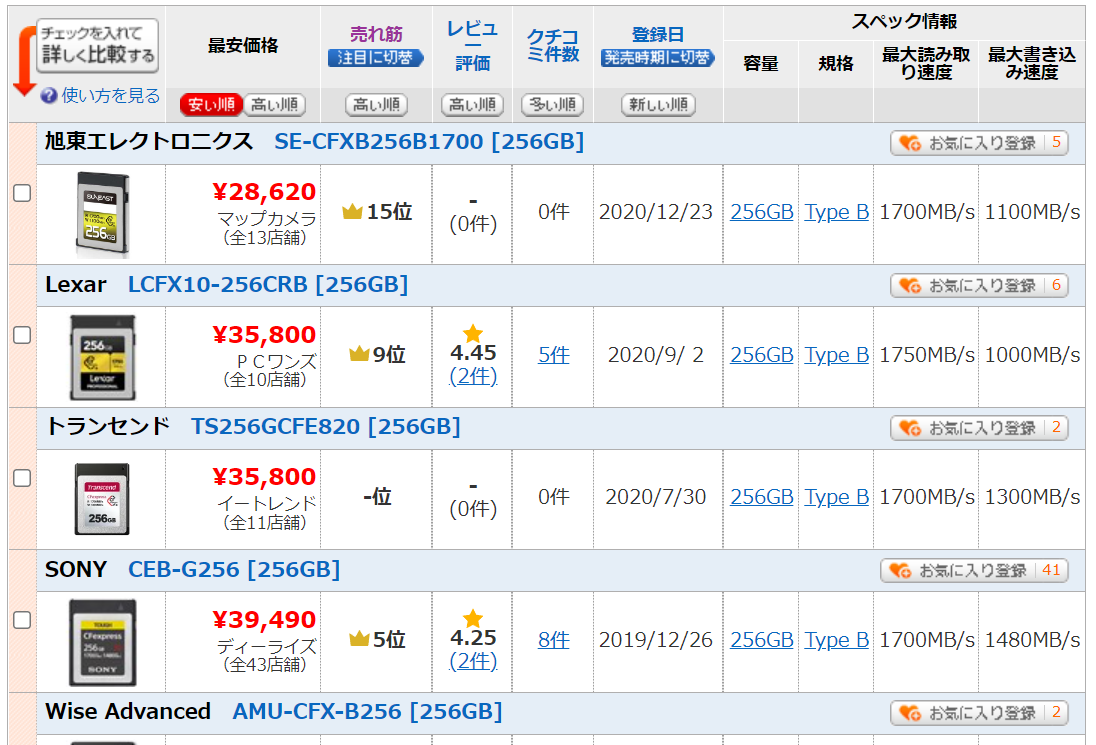
Task: Click the 登録日 column header
Action: [658, 34]
